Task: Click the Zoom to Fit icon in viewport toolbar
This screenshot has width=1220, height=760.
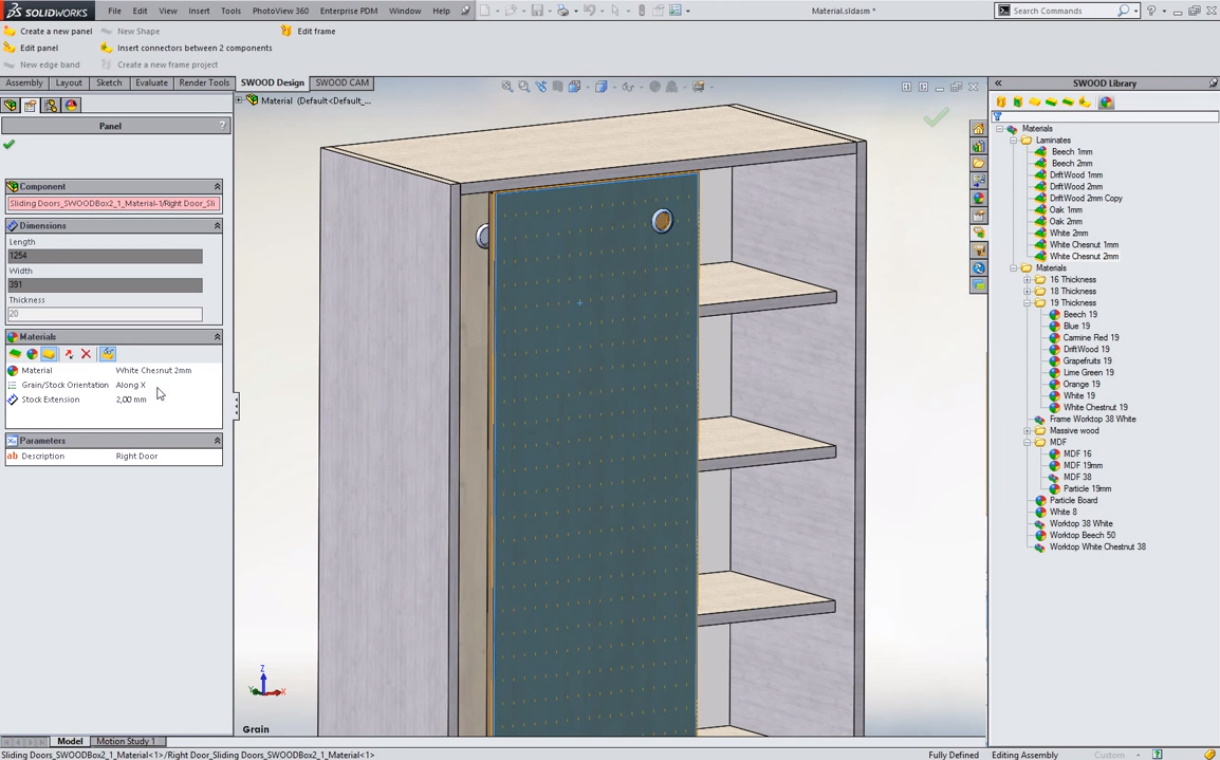Action: [507, 87]
